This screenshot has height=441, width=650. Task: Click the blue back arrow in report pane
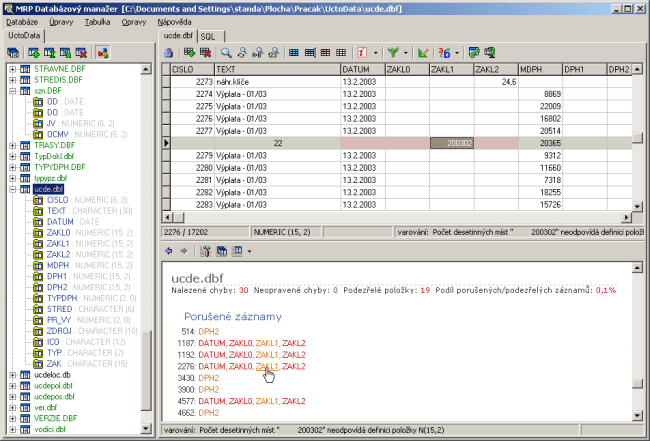point(167,251)
